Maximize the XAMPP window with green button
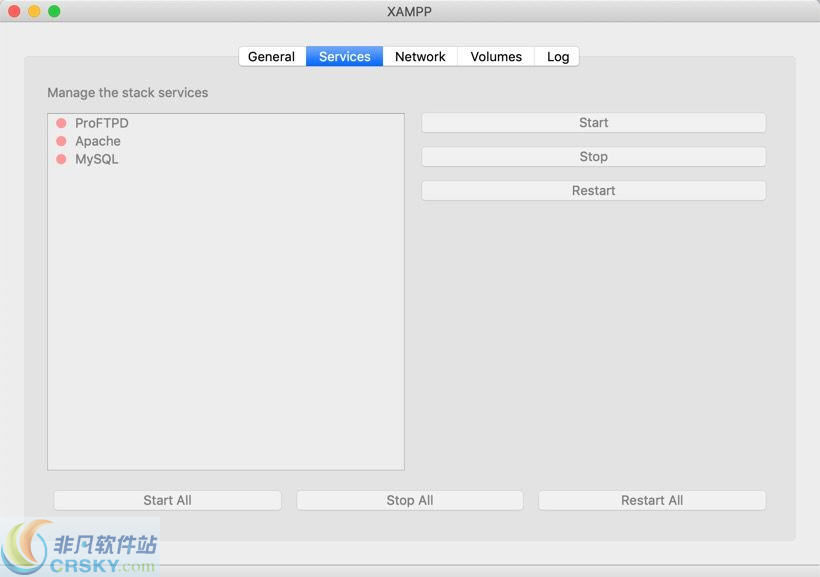Screen dimensions: 820x577 click(54, 11)
